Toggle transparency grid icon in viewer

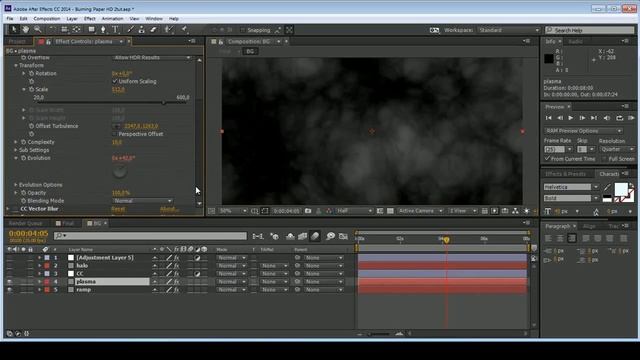391,211
